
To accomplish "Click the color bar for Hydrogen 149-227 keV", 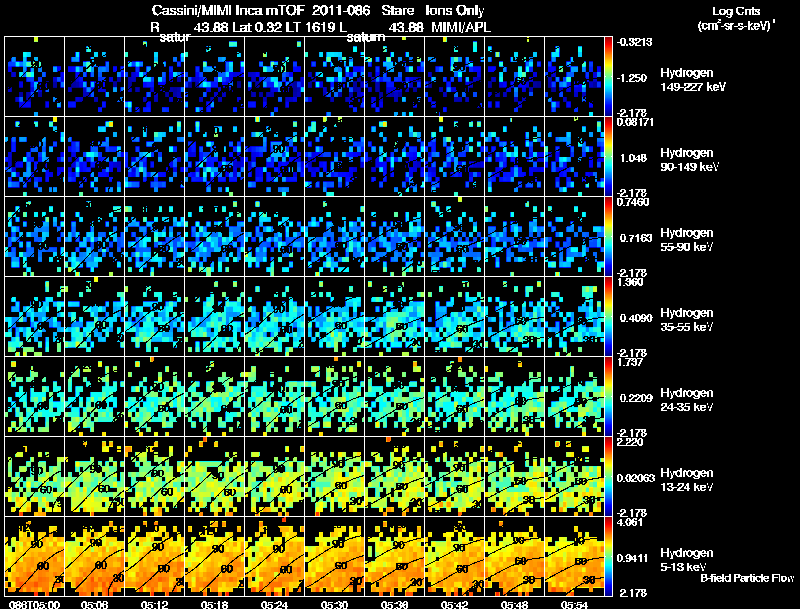I will [608, 77].
